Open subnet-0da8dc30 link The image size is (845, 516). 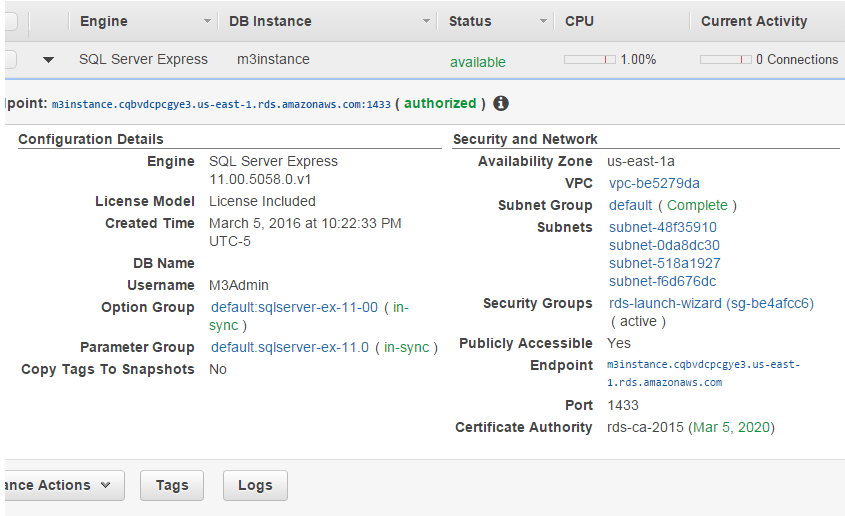click(664, 245)
